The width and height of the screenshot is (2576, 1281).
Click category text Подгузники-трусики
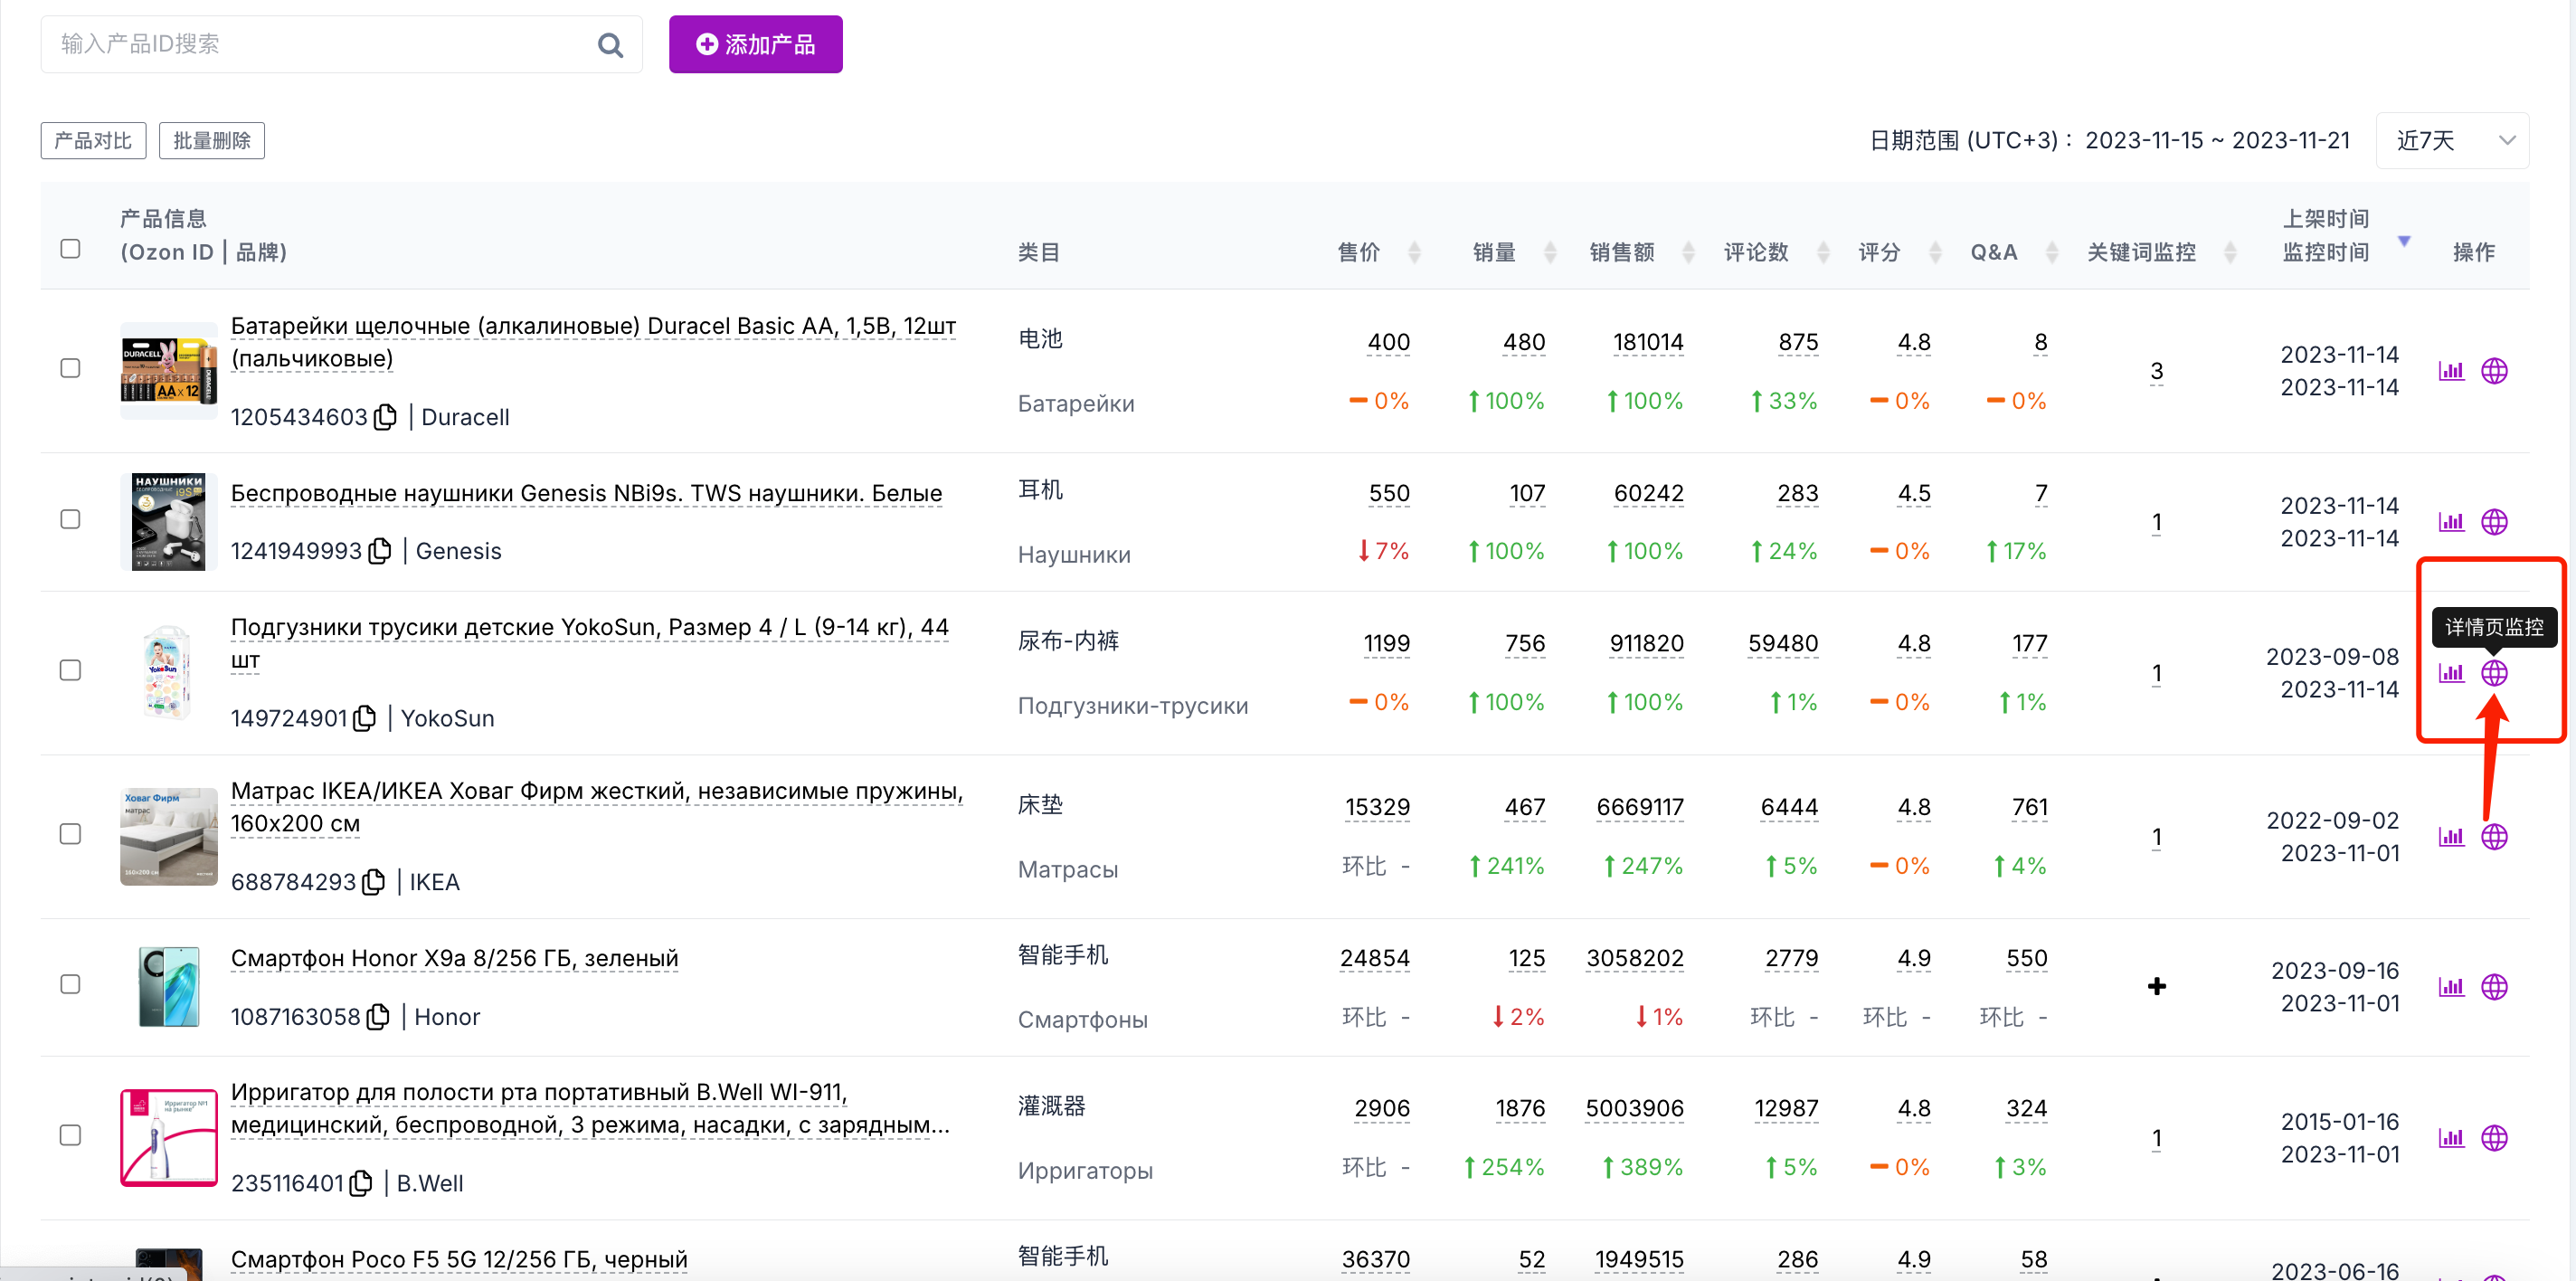[x=1133, y=706]
